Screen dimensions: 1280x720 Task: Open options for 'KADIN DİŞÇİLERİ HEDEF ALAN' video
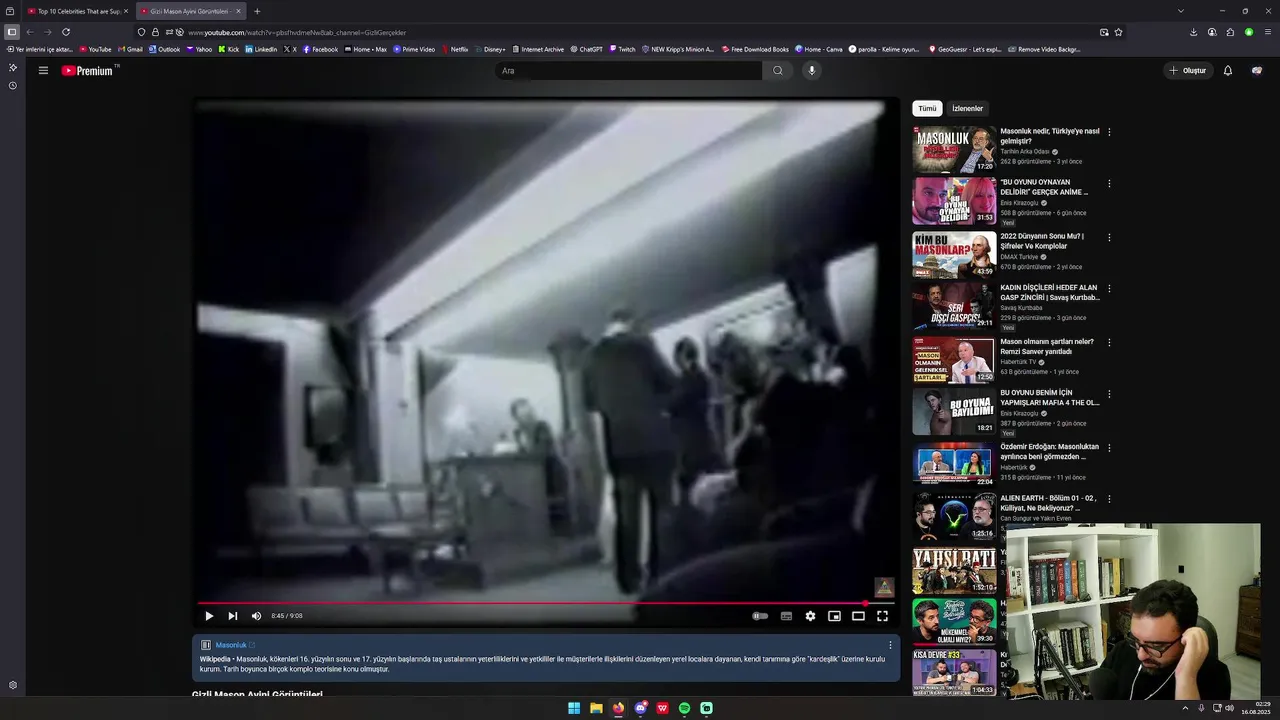tap(1109, 289)
